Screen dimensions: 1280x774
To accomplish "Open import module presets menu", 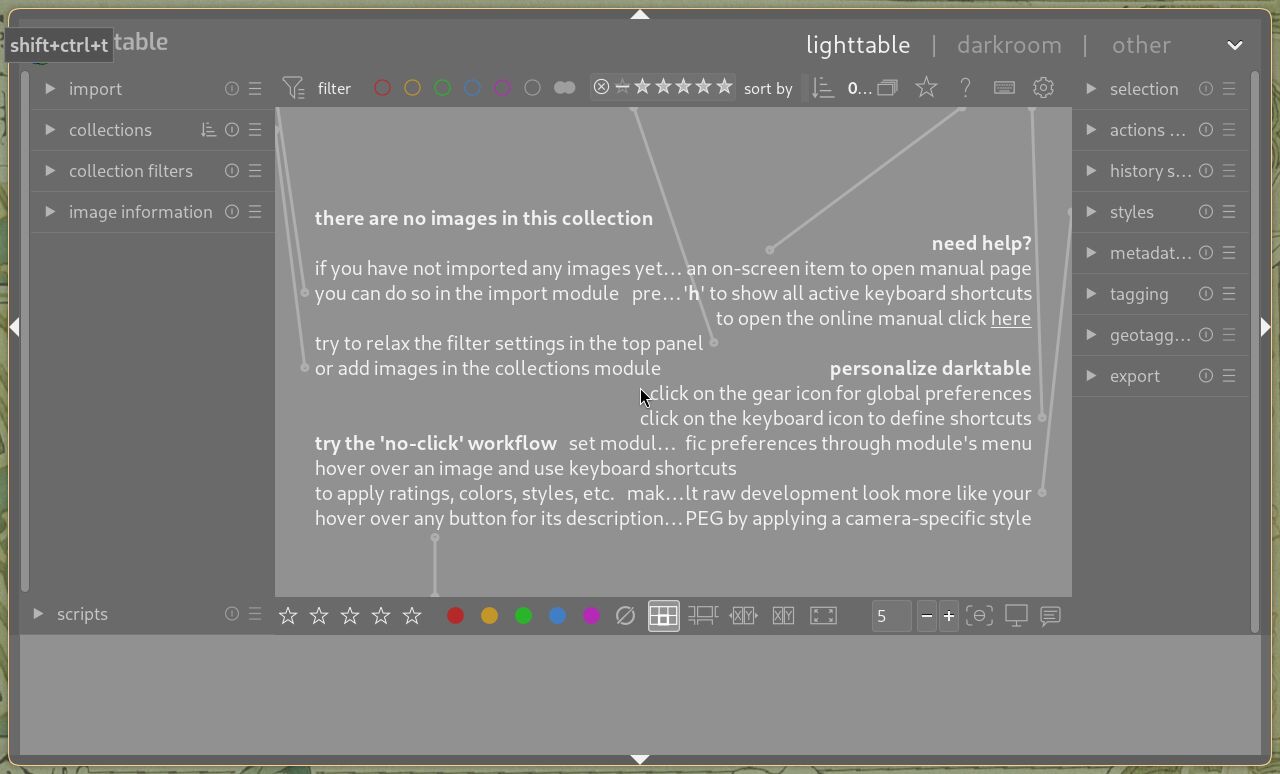I will [x=255, y=89].
